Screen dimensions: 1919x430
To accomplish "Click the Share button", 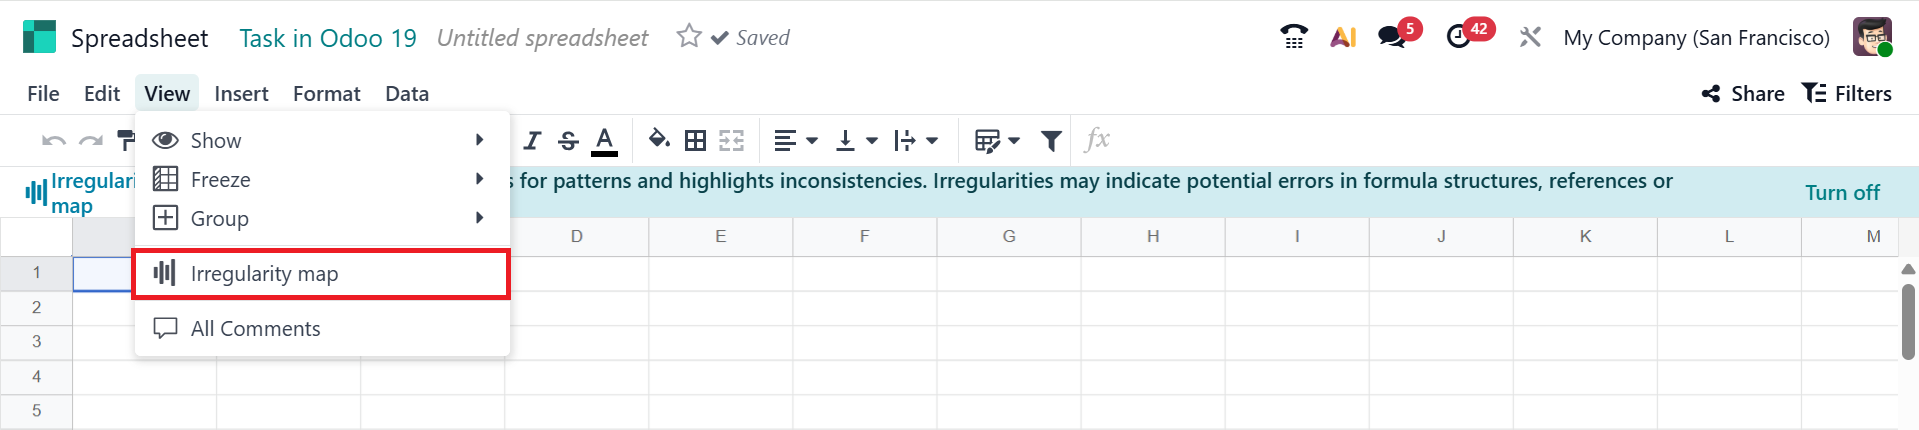I will 1742,94.
